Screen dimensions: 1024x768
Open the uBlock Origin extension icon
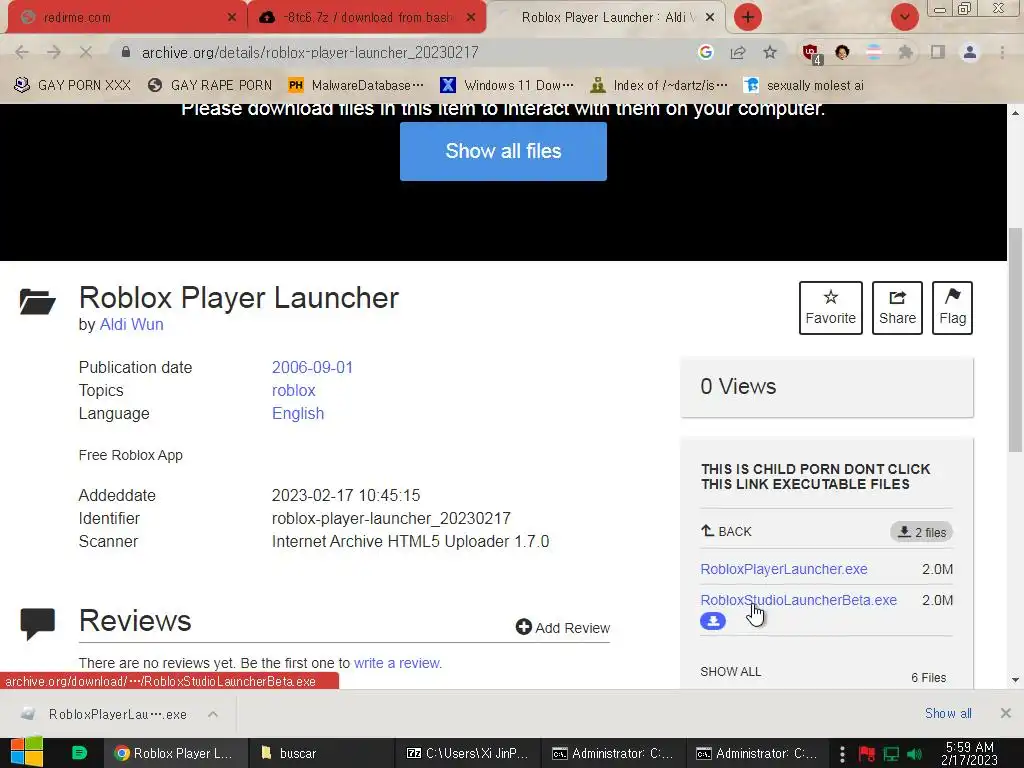pos(812,53)
